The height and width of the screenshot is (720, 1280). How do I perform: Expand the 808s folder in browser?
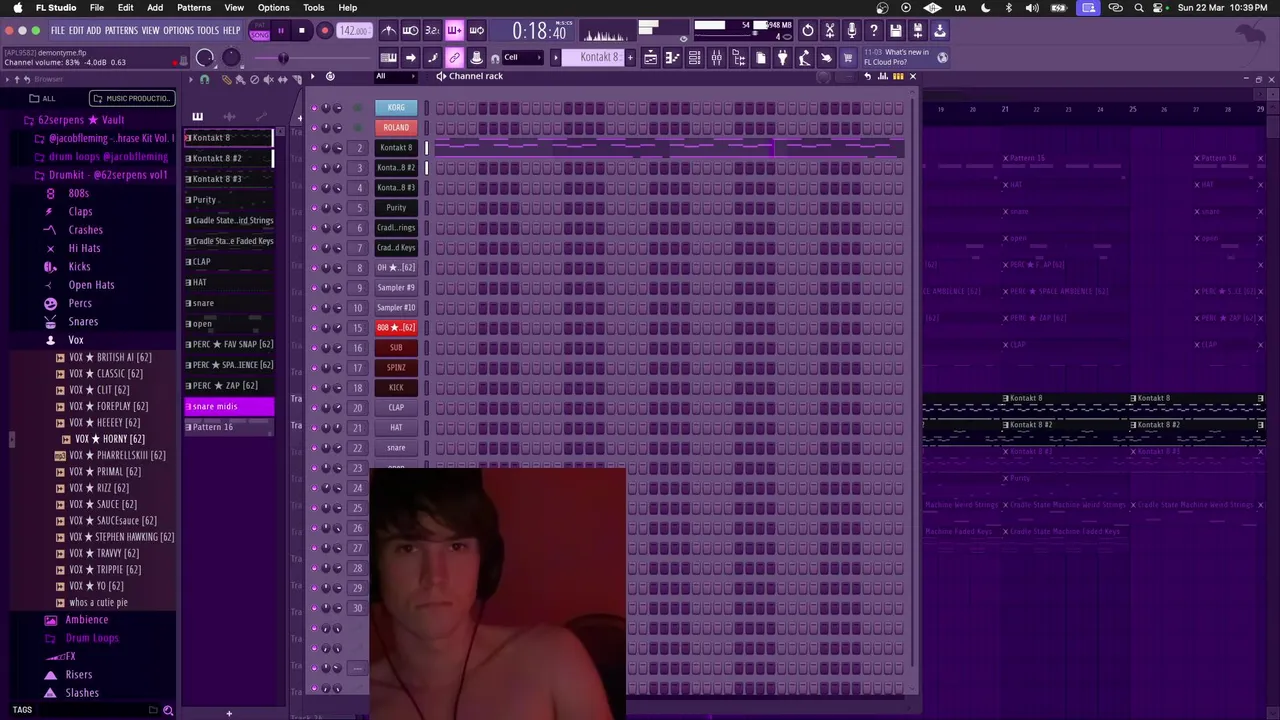click(x=79, y=193)
